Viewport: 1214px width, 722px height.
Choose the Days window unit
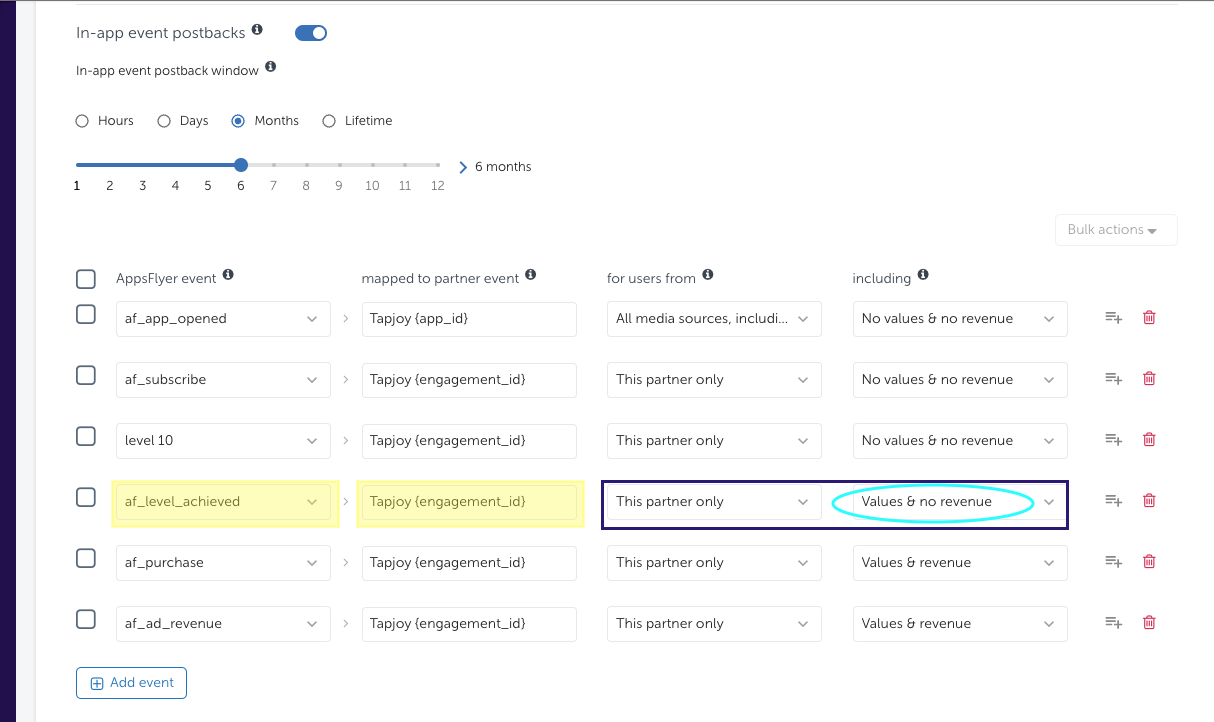pyautogui.click(x=165, y=121)
